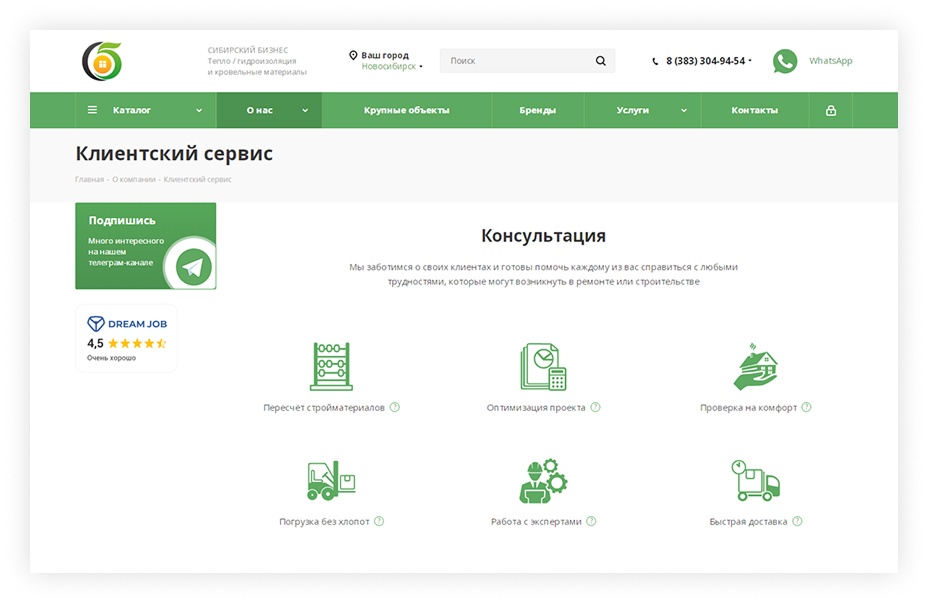928x603 pixels.
Task: Click the help icon next to Погрузка без хлопот
Action: tap(379, 521)
